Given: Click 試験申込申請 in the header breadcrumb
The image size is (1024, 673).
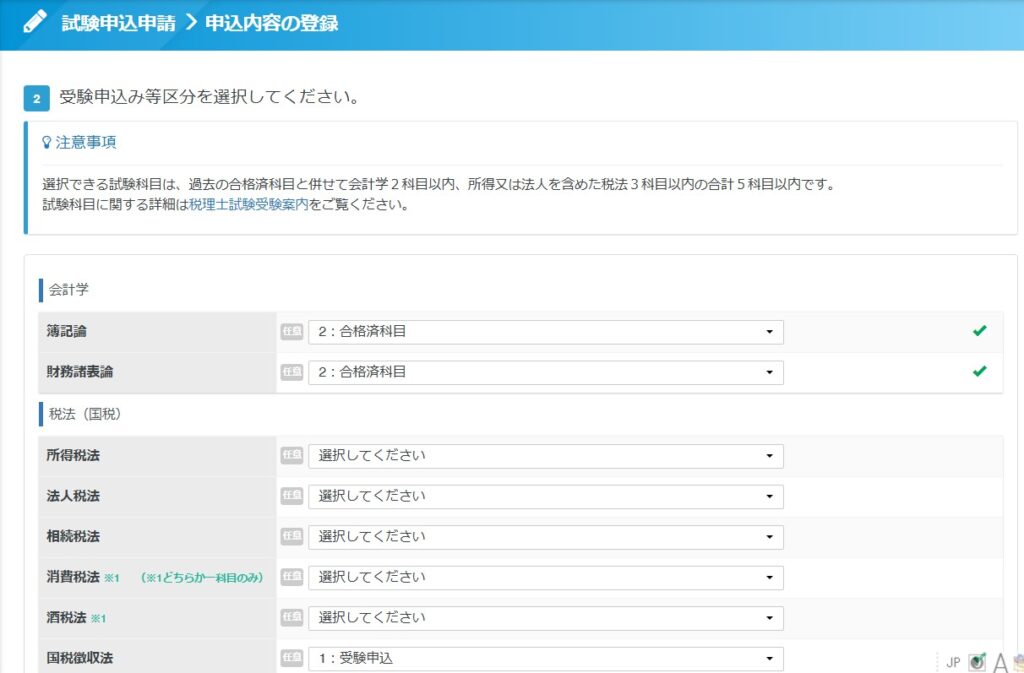Looking at the screenshot, I should [118, 23].
